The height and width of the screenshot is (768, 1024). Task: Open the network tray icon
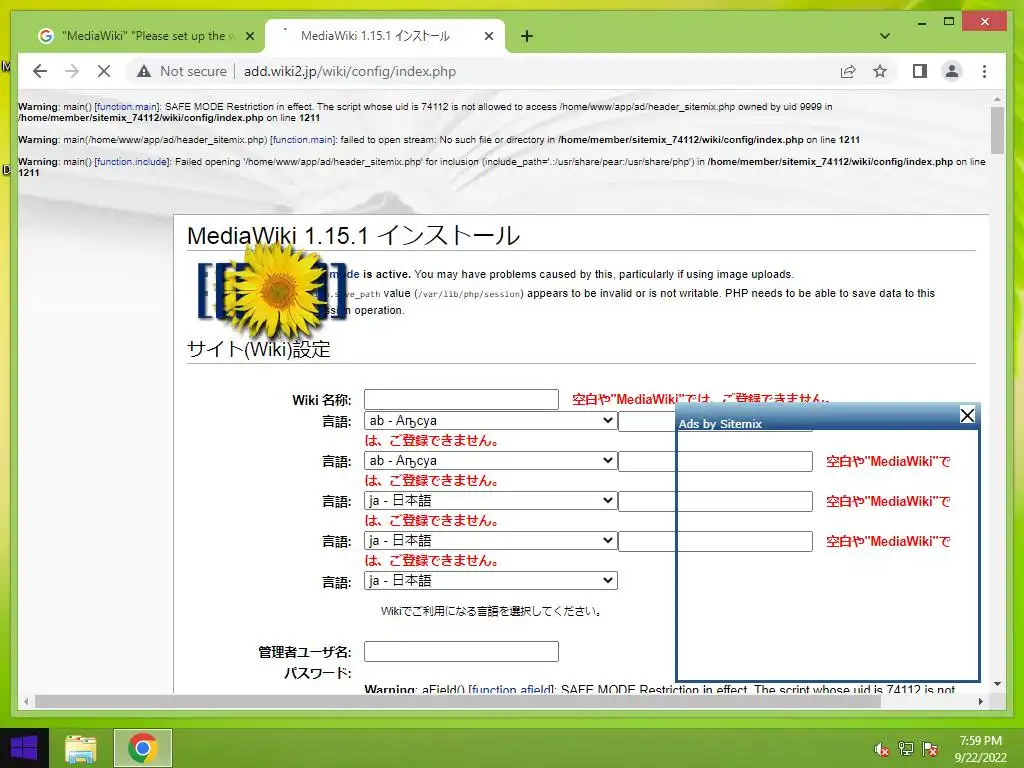click(x=906, y=748)
